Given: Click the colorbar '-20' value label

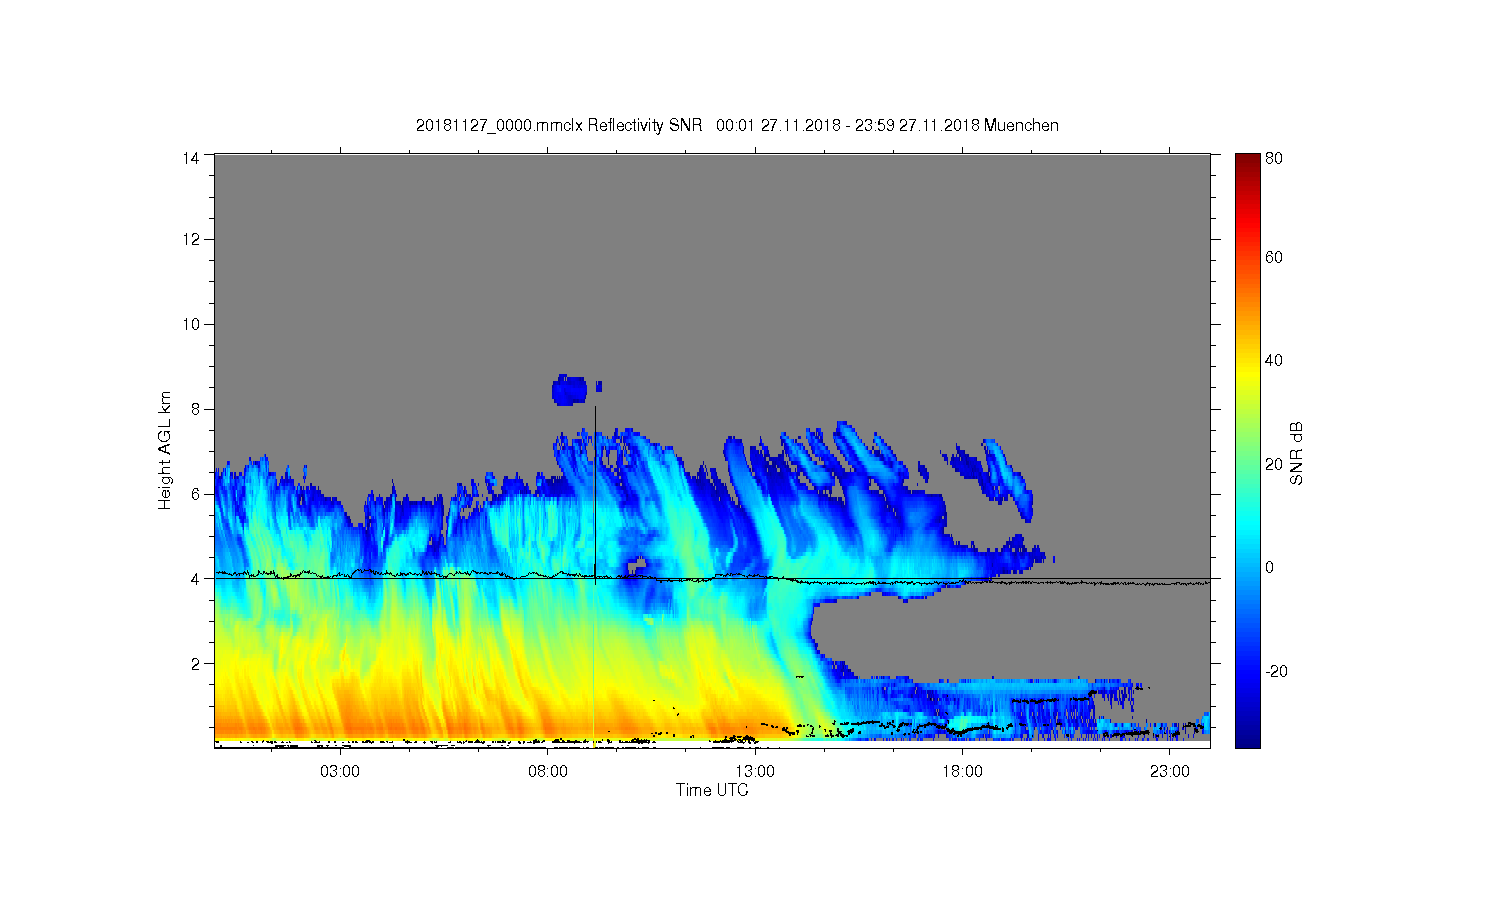Looking at the screenshot, I should click(x=1276, y=671).
